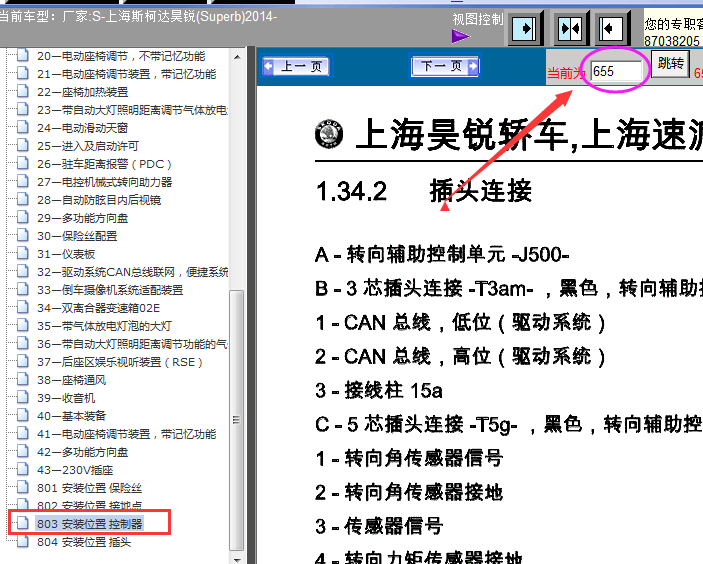Open 25—进入及启动许可
The width and height of the screenshot is (703, 564).
point(88,146)
